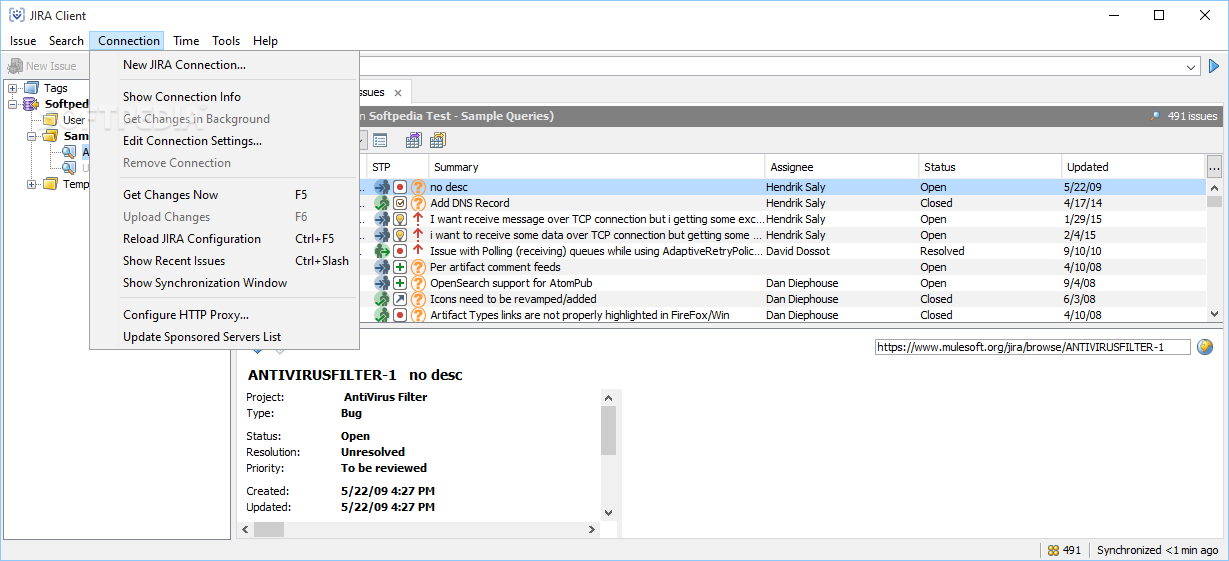Select the 'Add DNS Record' summary cell
Screen dimensions: 1229x561
597,203
